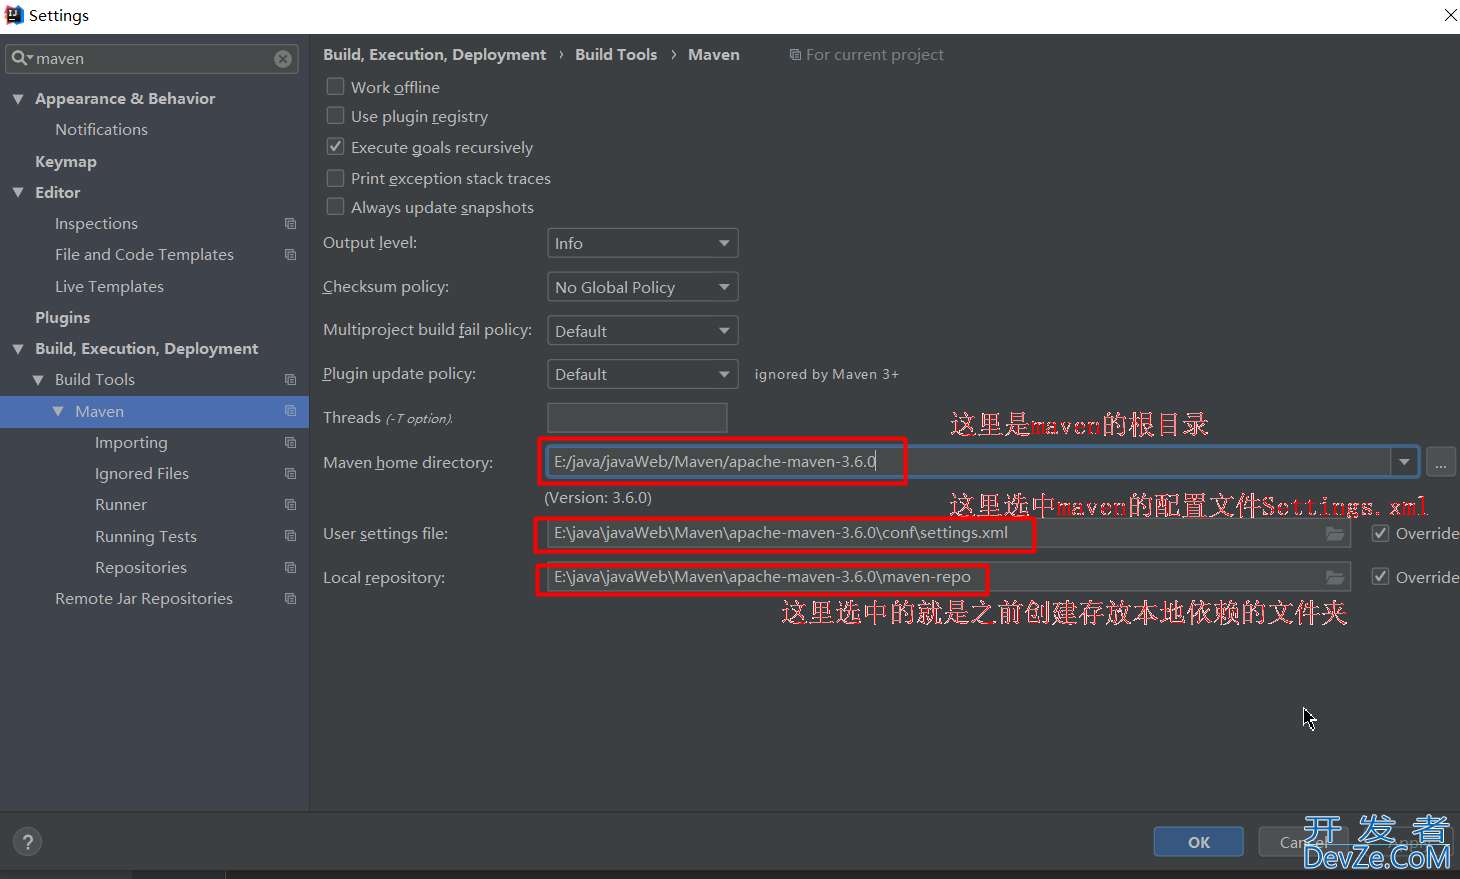This screenshot has height=879, width=1460.
Task: Focus the settings search box
Action: point(152,59)
